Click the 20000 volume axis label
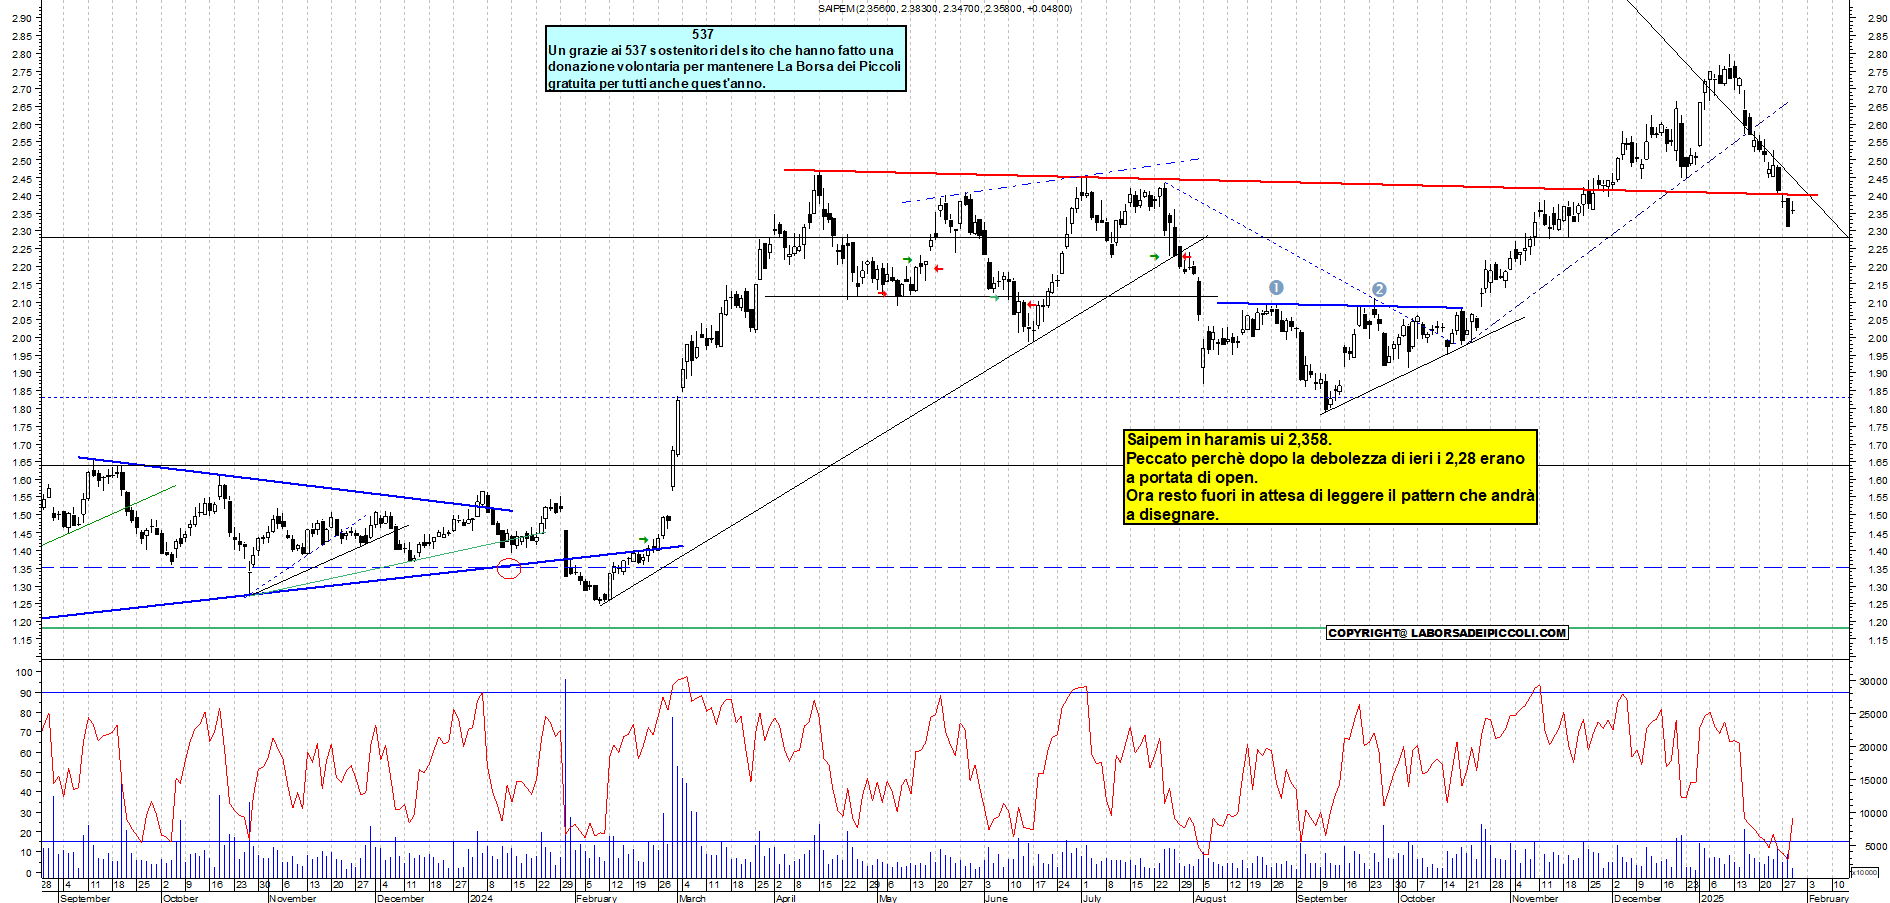The height and width of the screenshot is (903, 1890). tap(1873, 747)
